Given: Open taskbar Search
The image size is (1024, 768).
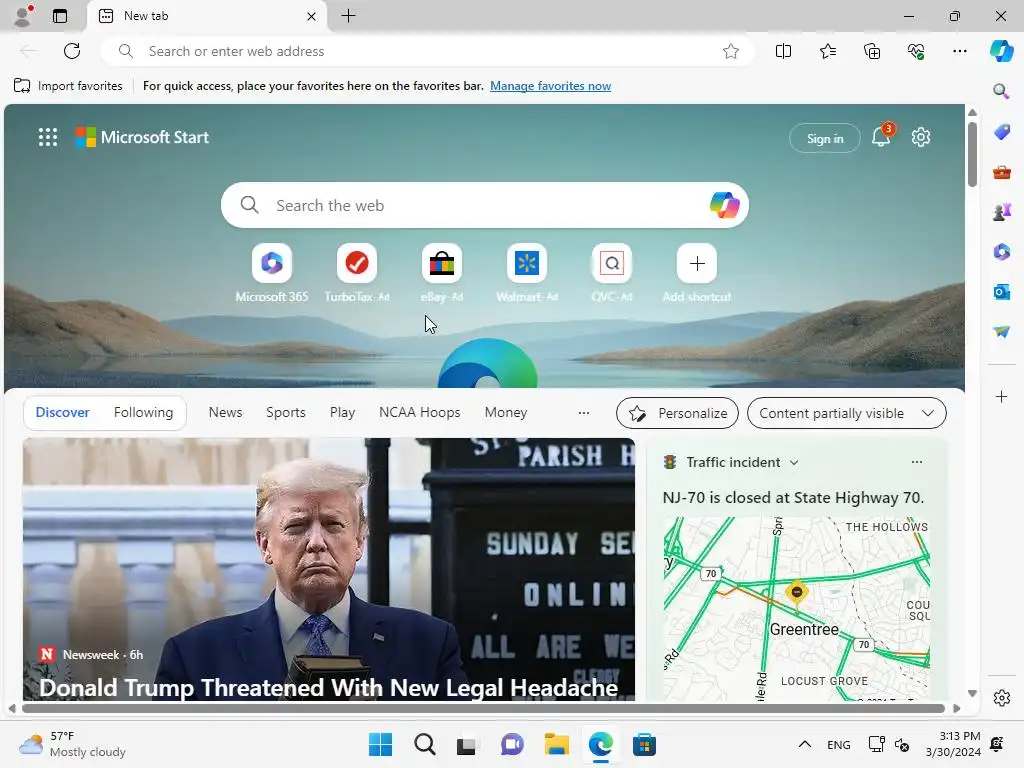Looking at the screenshot, I should [x=424, y=744].
